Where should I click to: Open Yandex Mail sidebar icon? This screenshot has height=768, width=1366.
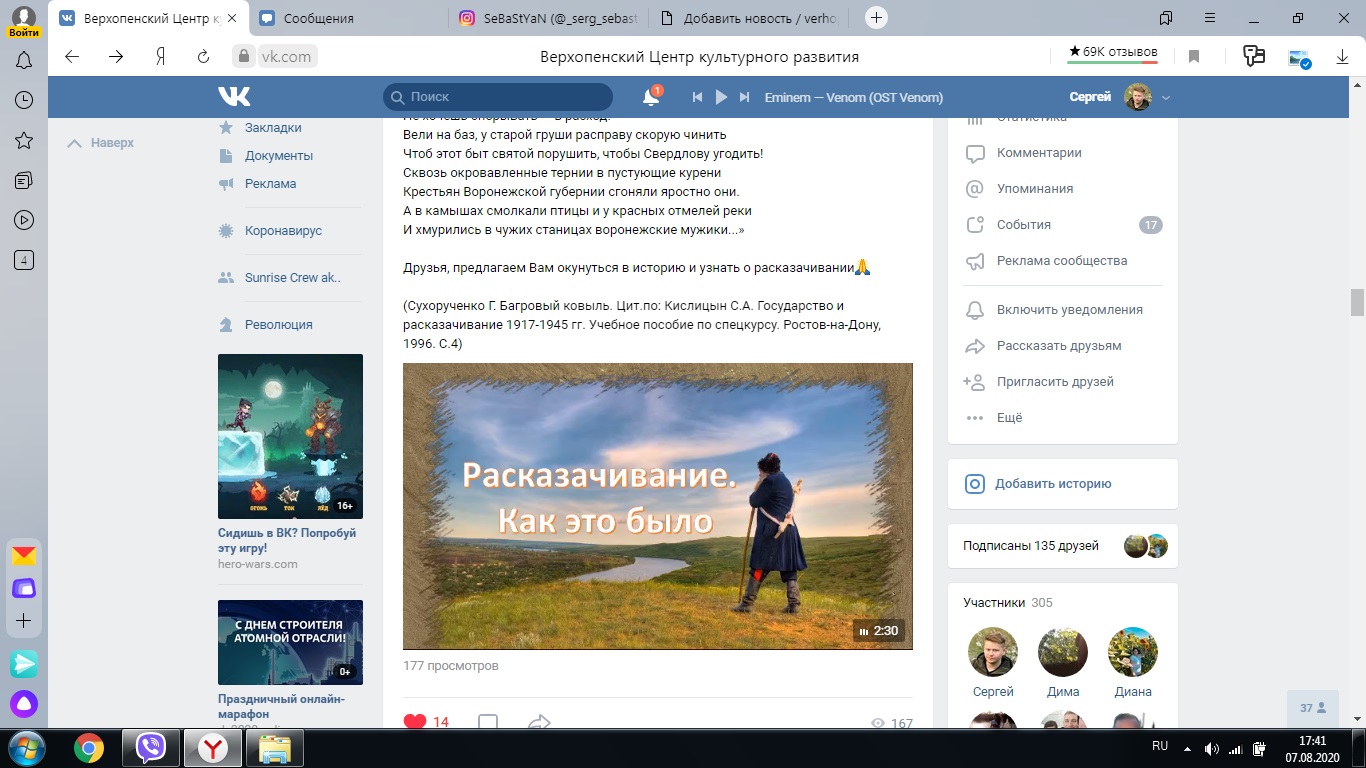[24, 555]
